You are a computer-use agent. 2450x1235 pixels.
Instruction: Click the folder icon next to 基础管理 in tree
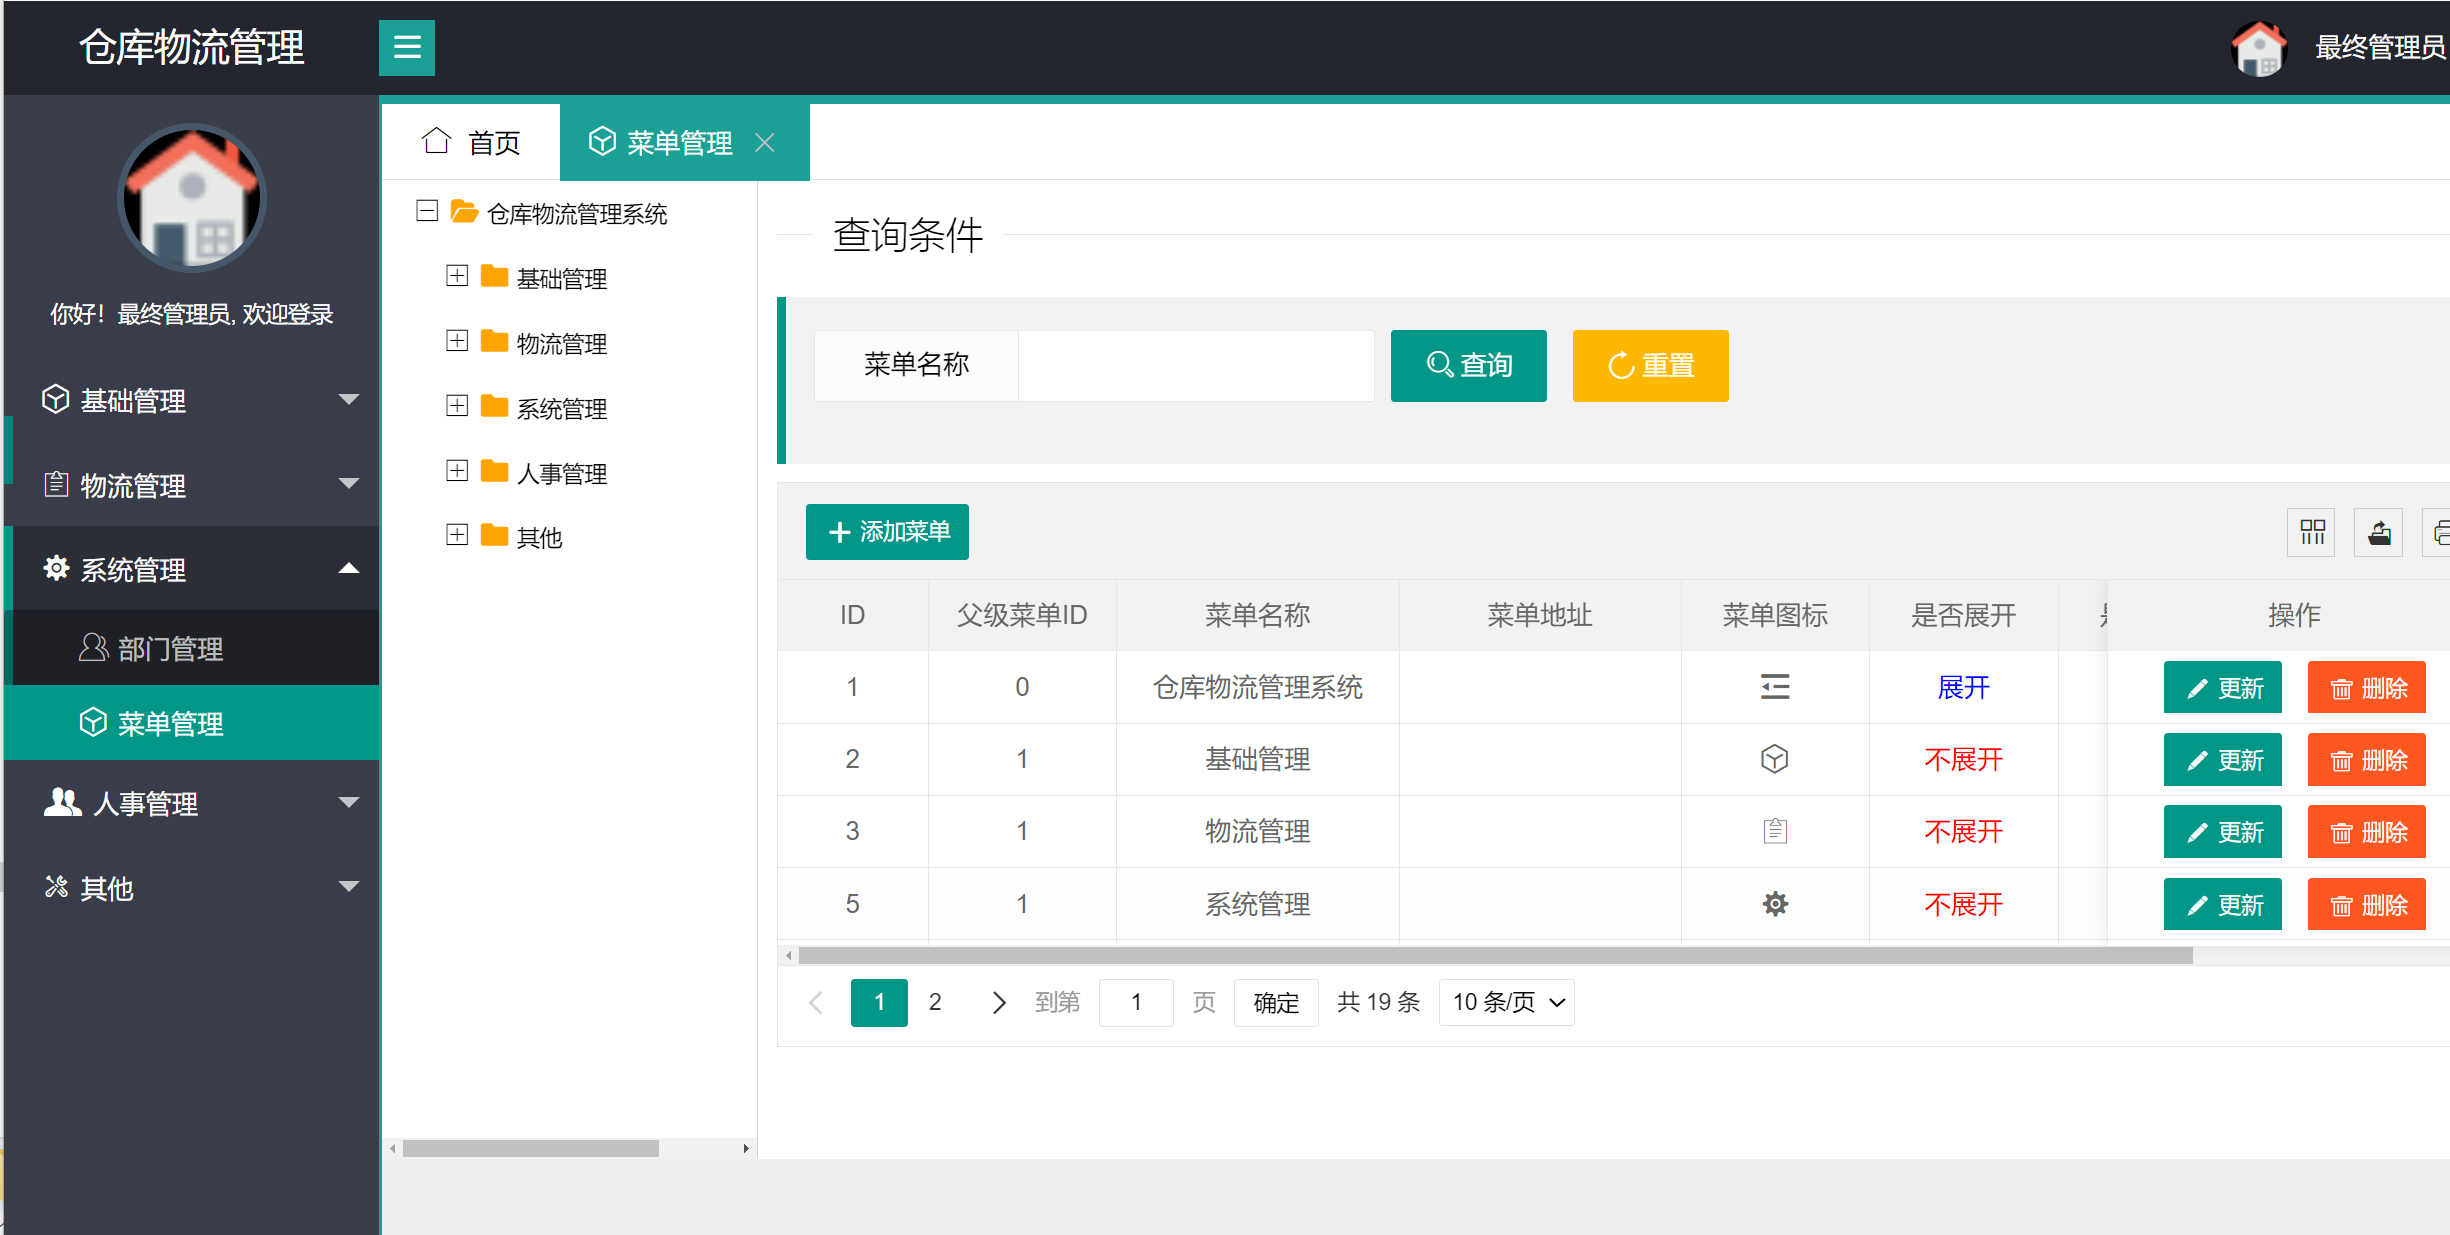coord(494,277)
